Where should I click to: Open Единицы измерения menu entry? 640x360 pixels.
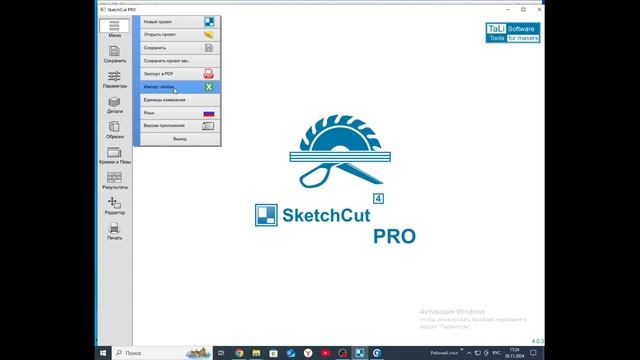(x=180, y=100)
